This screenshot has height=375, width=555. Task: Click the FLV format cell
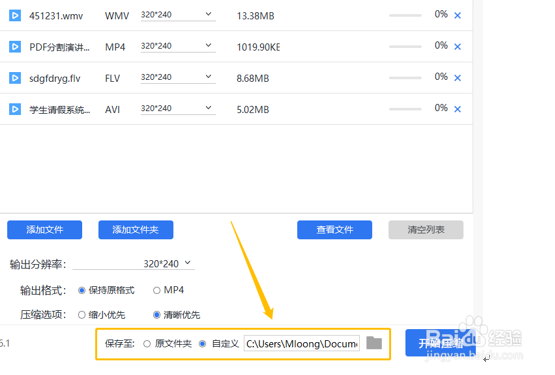tap(113, 78)
